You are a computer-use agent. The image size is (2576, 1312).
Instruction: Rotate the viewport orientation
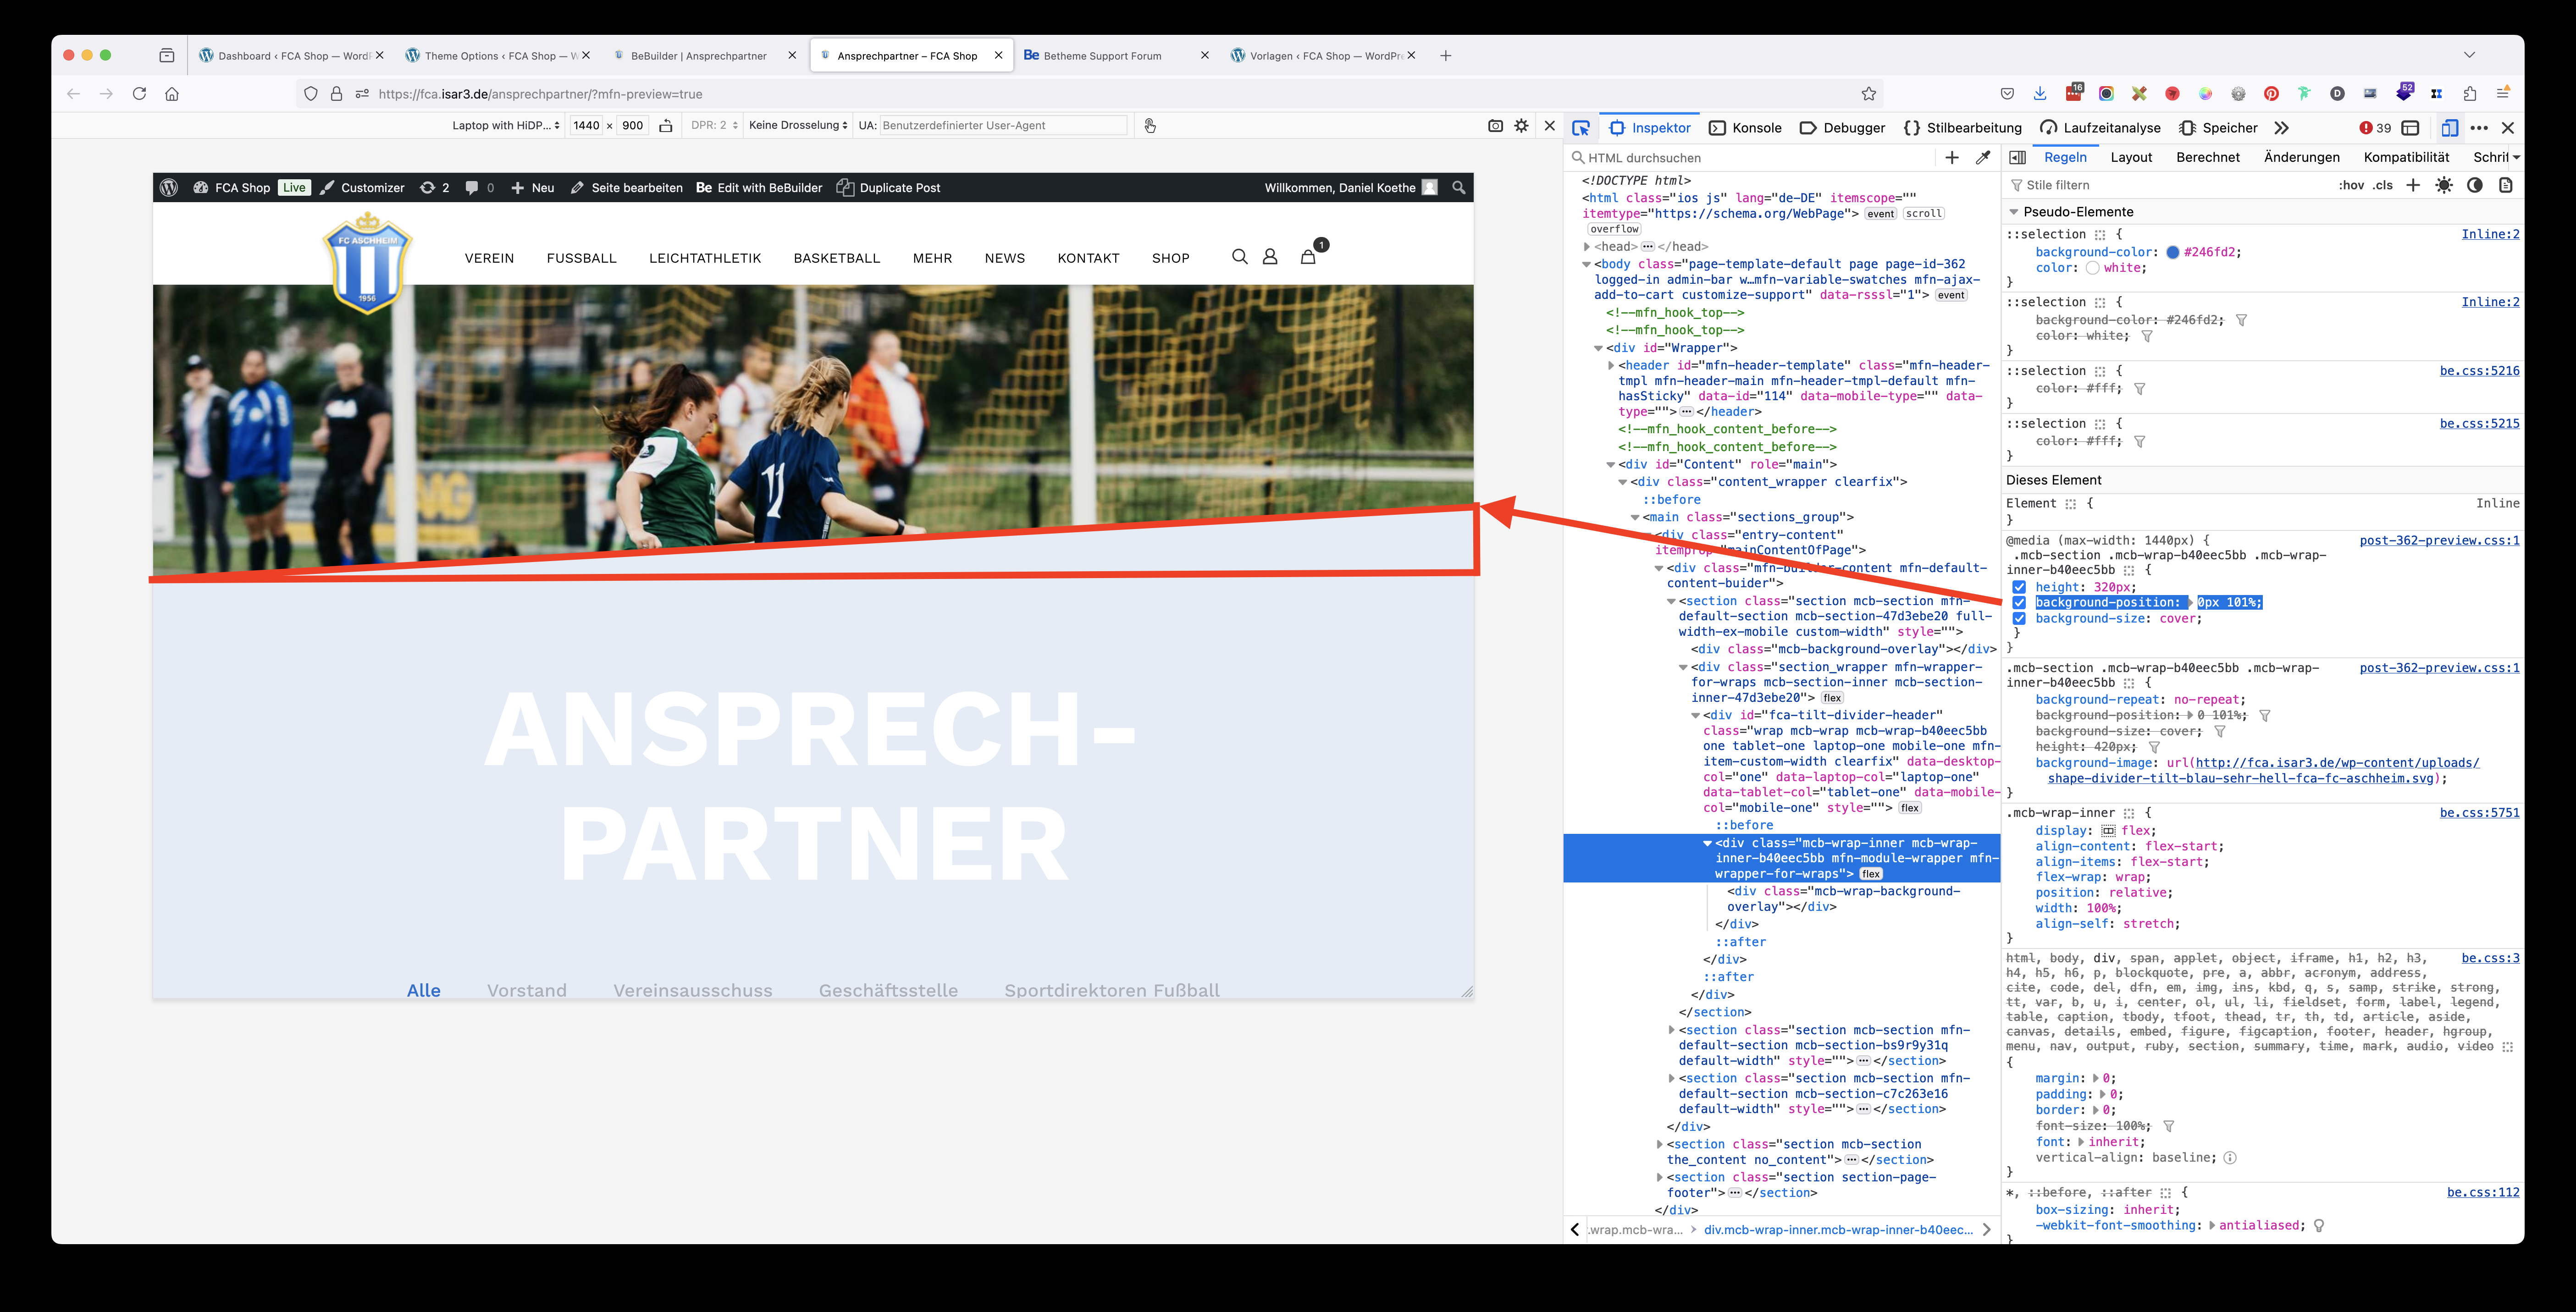[x=665, y=126]
